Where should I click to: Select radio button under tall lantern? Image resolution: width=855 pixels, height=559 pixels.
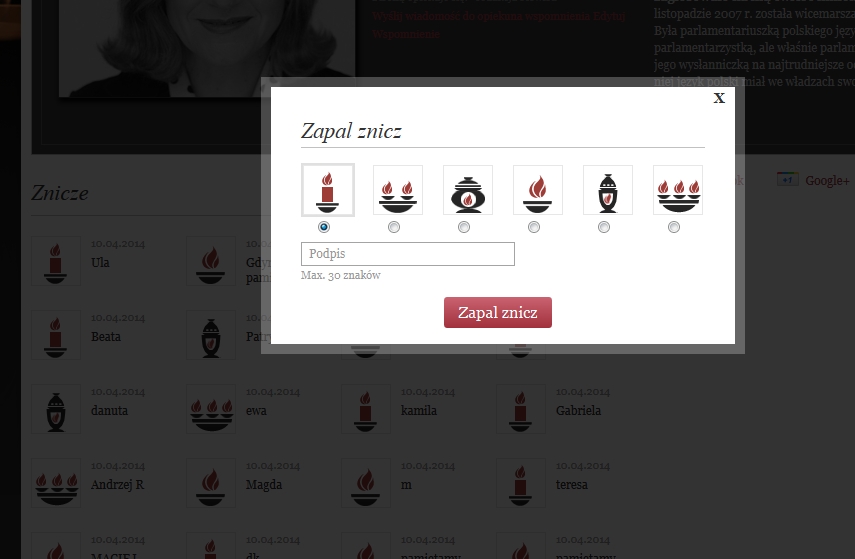tap(604, 227)
